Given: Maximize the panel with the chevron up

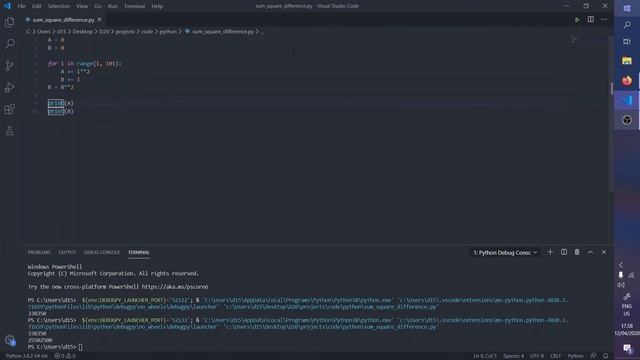Looking at the screenshot, I should (x=590, y=252).
